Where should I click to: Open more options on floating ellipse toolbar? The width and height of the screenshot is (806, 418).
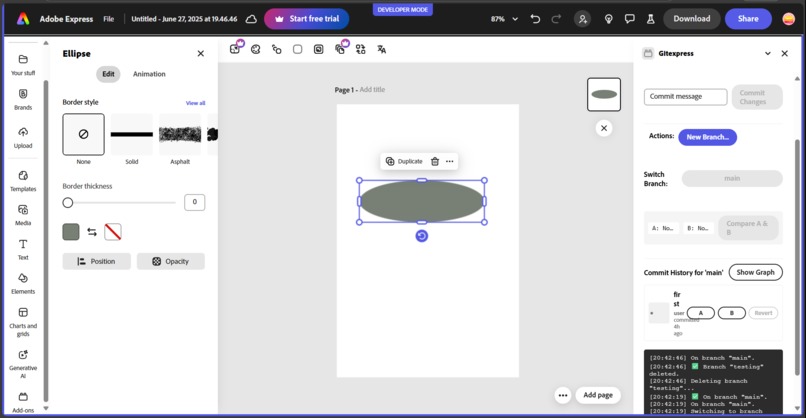point(450,161)
